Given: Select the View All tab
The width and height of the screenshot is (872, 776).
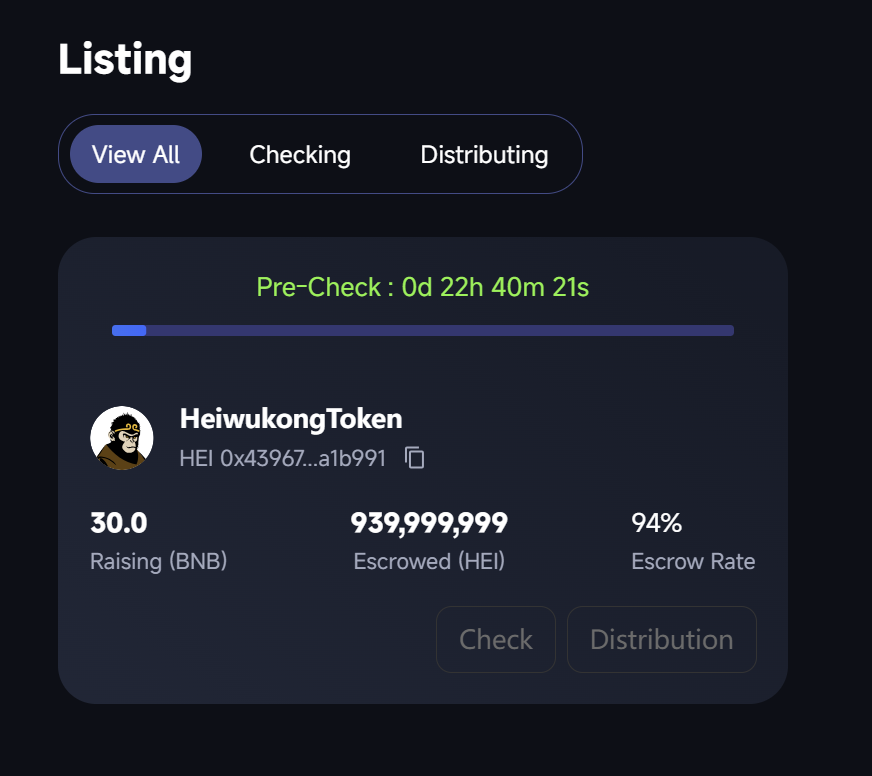Looking at the screenshot, I should (136, 155).
